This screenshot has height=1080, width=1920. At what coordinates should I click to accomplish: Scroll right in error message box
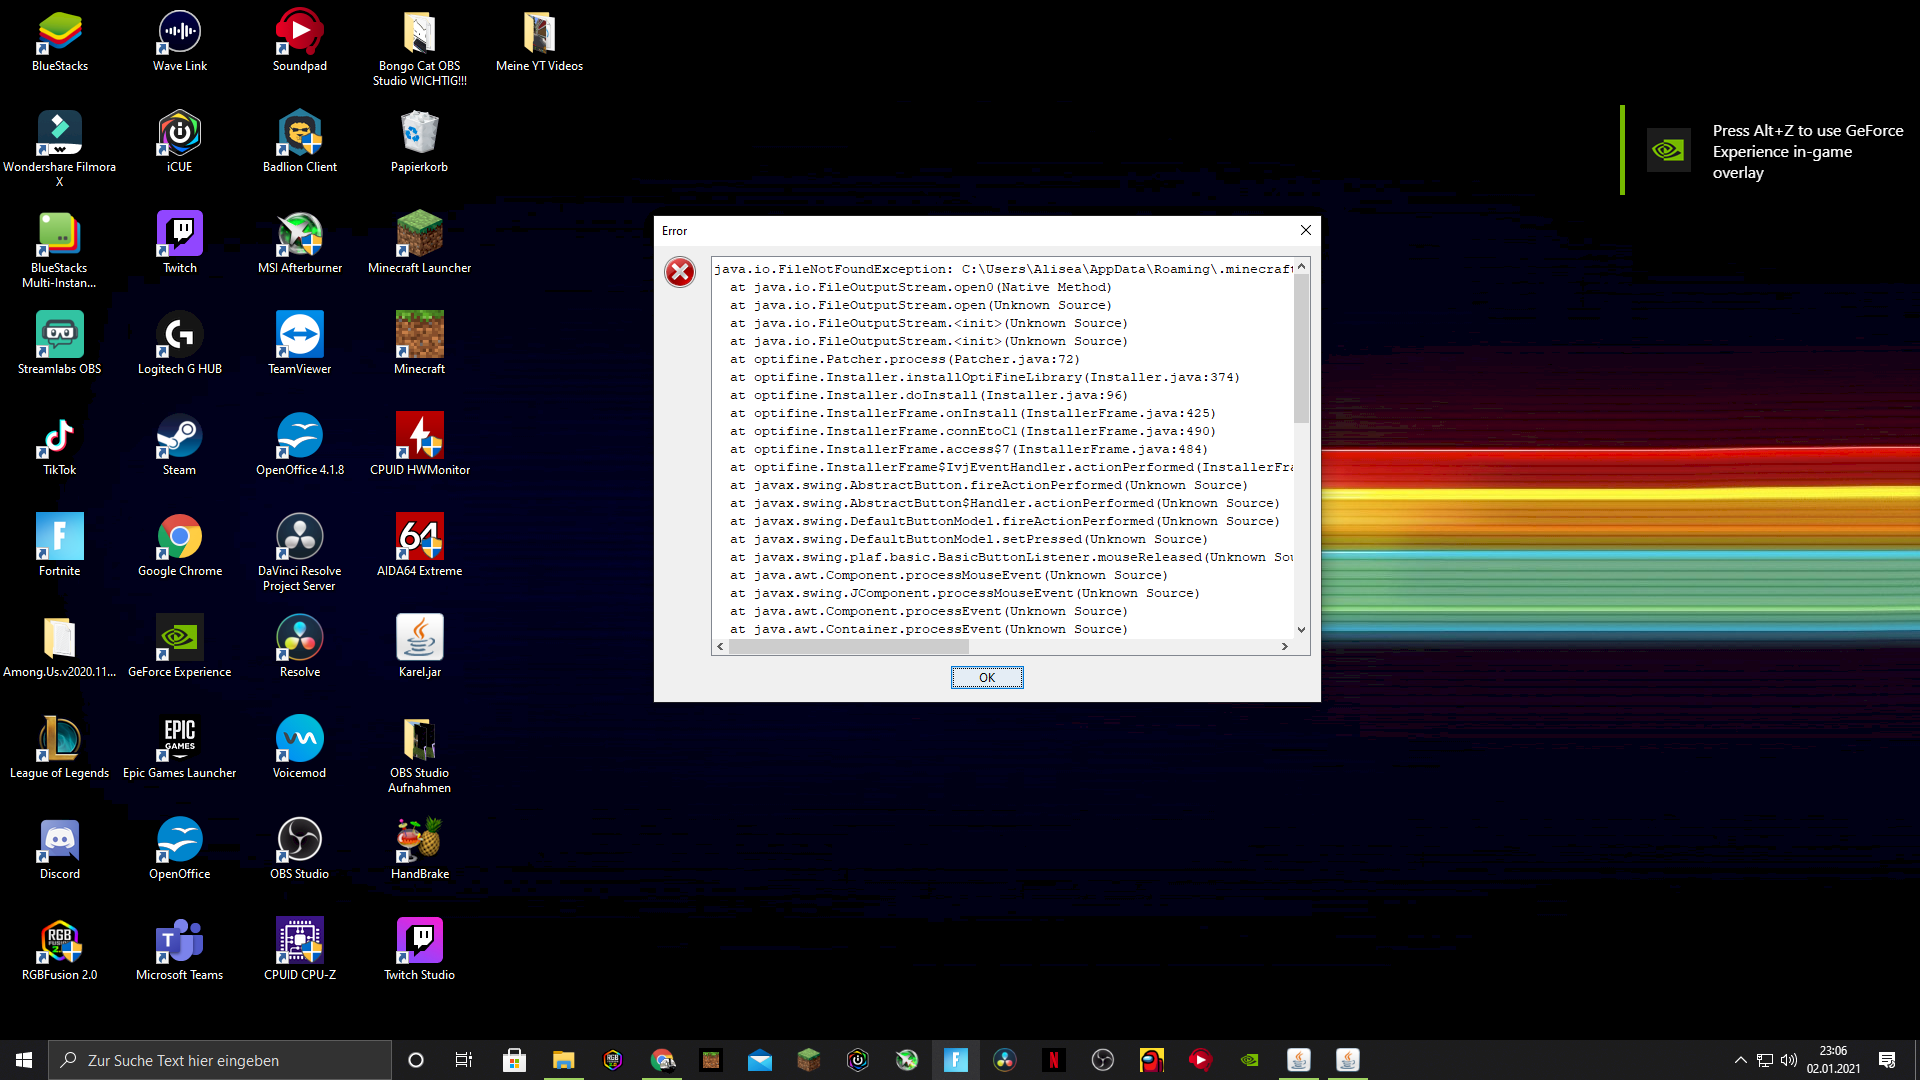pyautogui.click(x=1284, y=645)
